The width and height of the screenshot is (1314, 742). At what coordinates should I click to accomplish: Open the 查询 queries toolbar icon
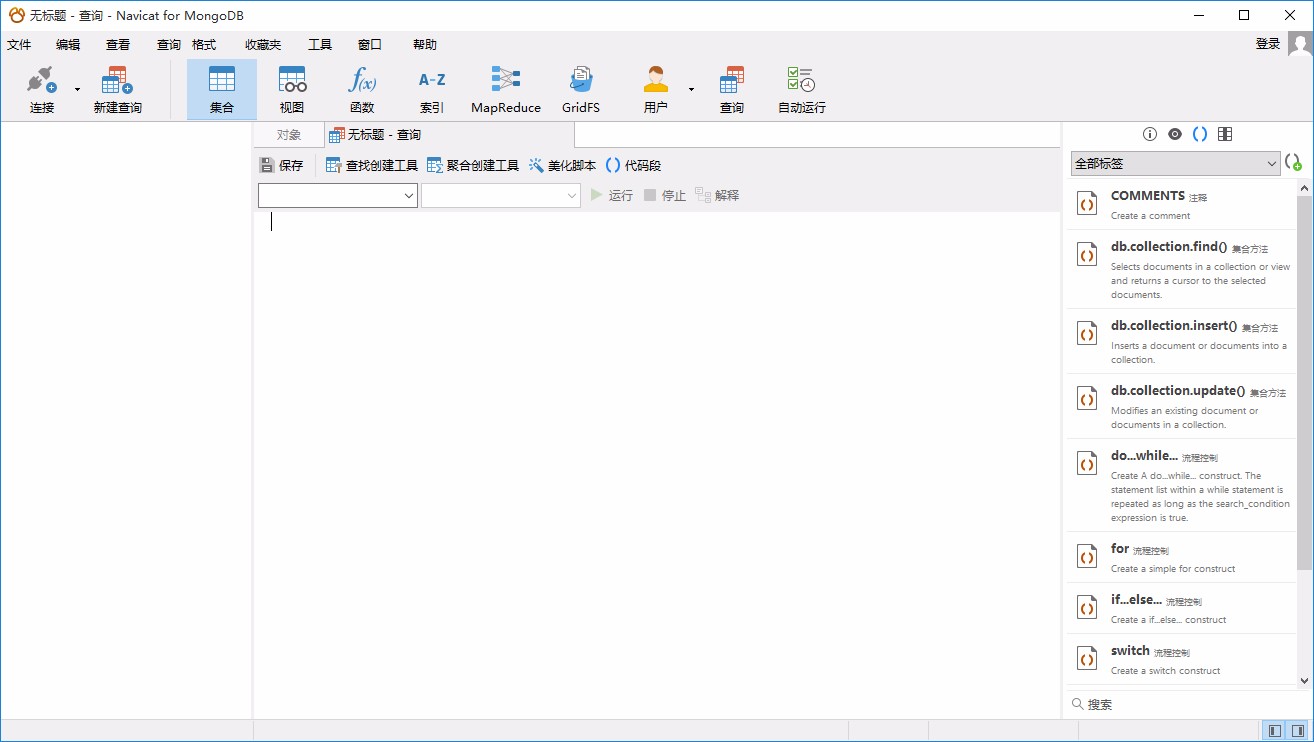tap(732, 80)
